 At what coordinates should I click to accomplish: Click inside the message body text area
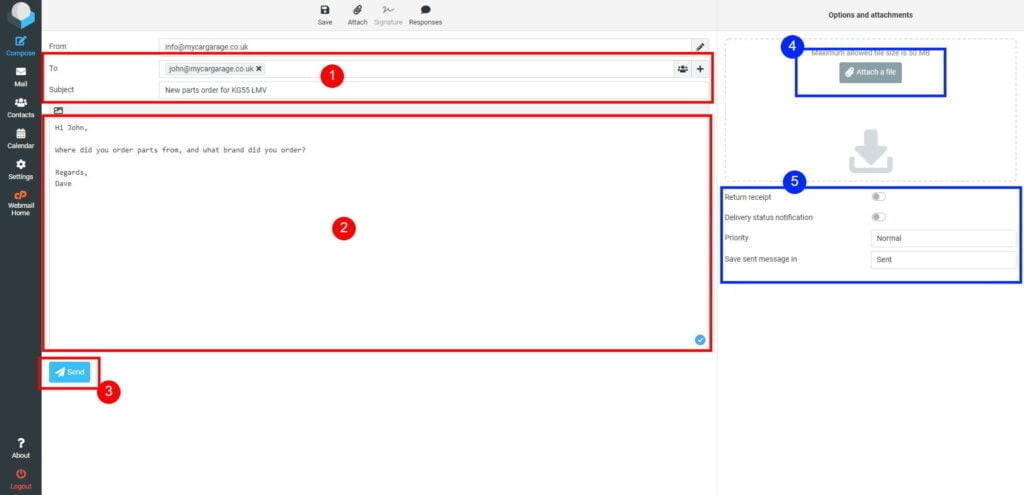pos(377,232)
